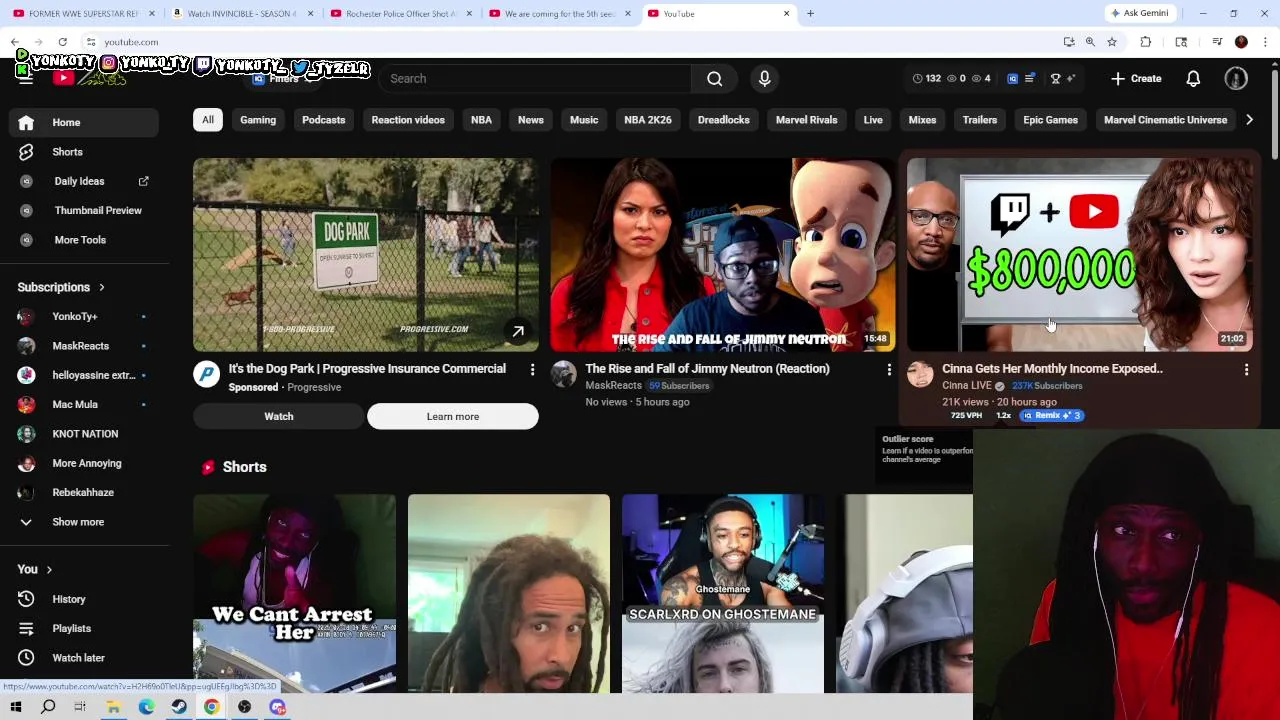Open the Jimmy Neutron reaction thumbnail

pyautogui.click(x=722, y=254)
